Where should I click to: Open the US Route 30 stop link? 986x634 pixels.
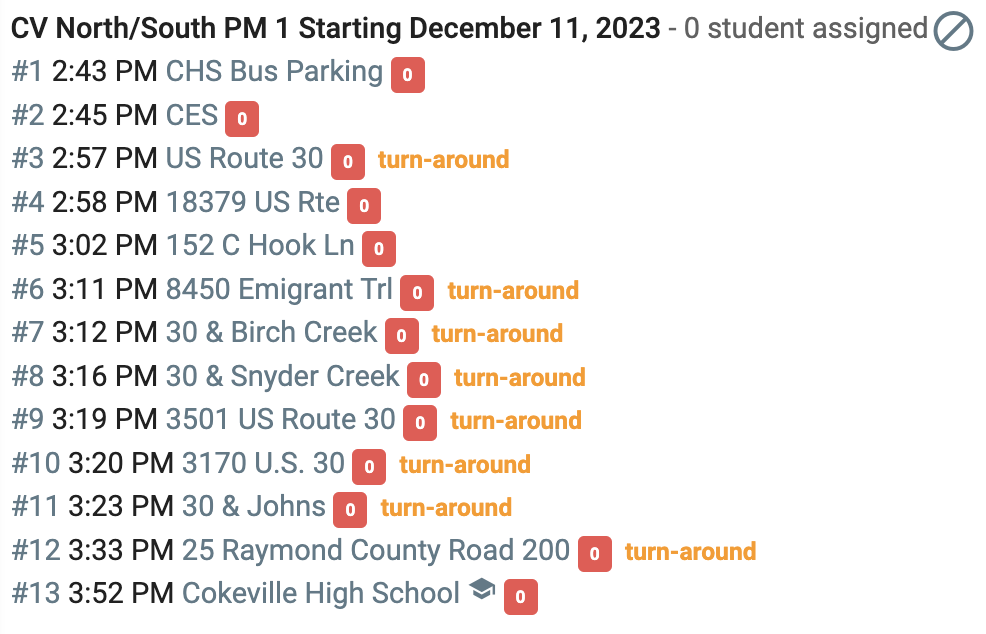coord(245,158)
